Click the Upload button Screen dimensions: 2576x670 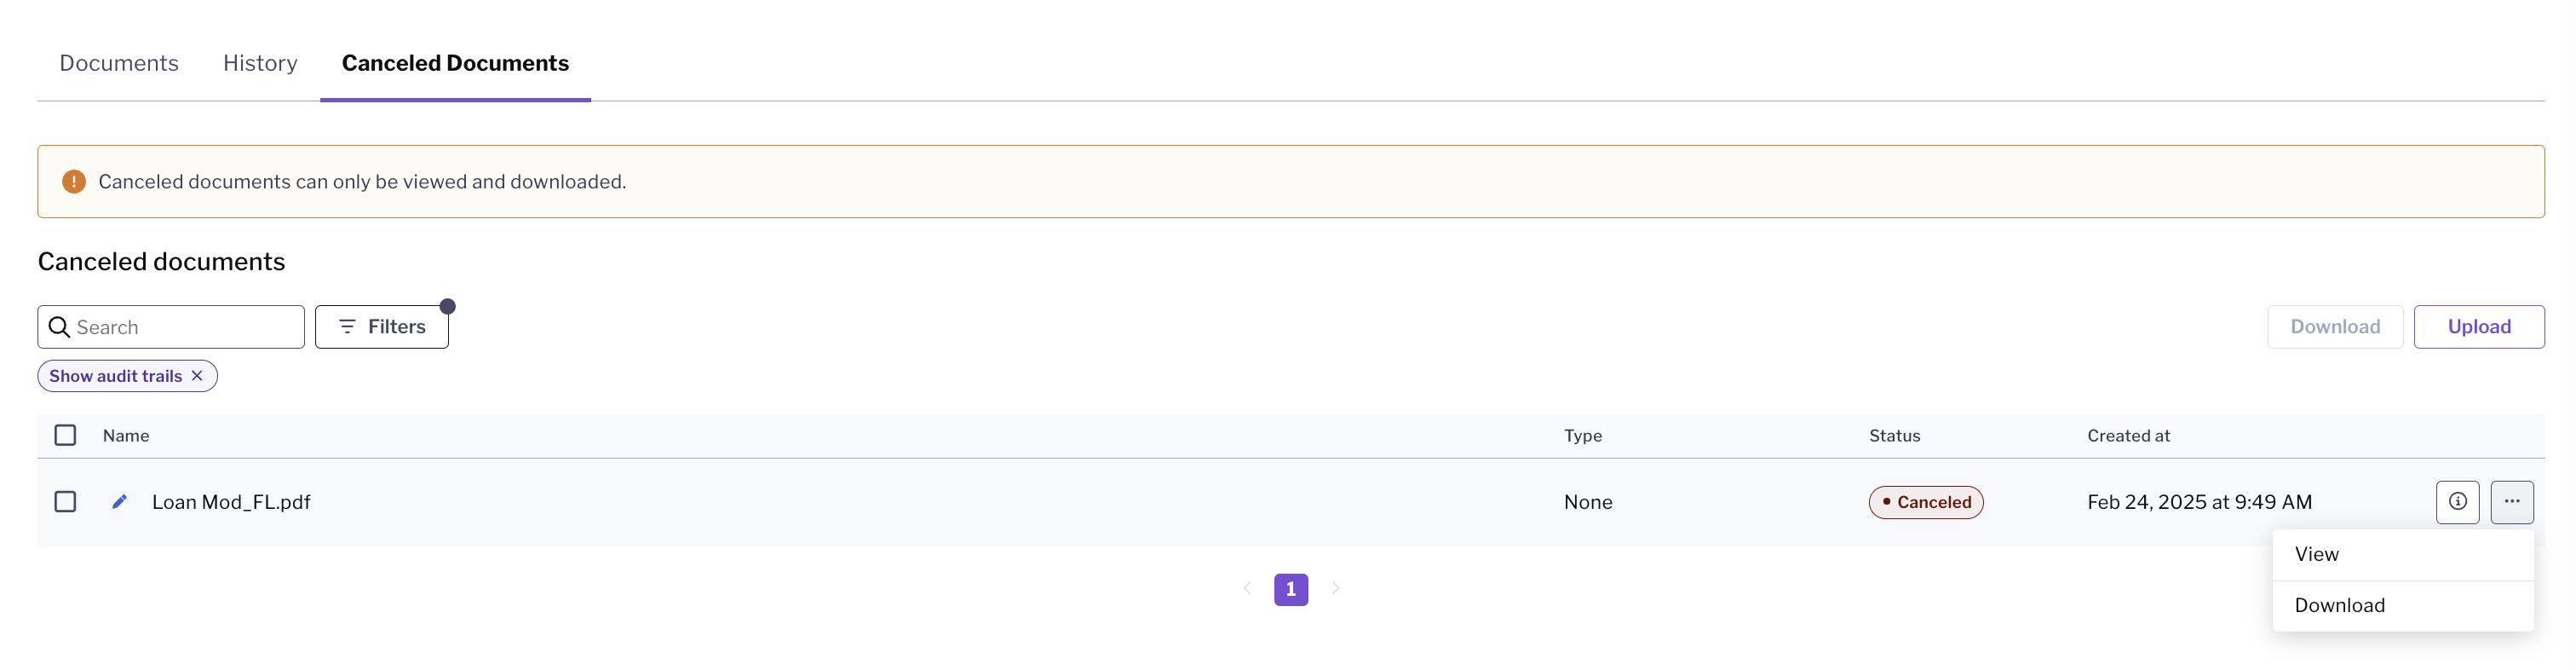pos(2478,327)
